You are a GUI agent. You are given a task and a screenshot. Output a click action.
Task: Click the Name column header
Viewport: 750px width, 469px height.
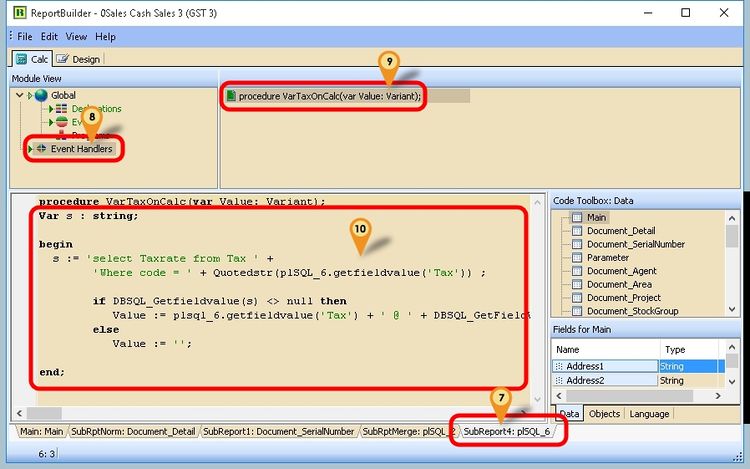click(x=606, y=349)
